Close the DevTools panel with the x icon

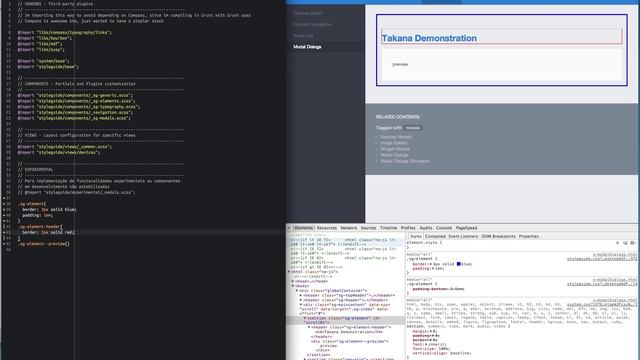(x=289, y=228)
